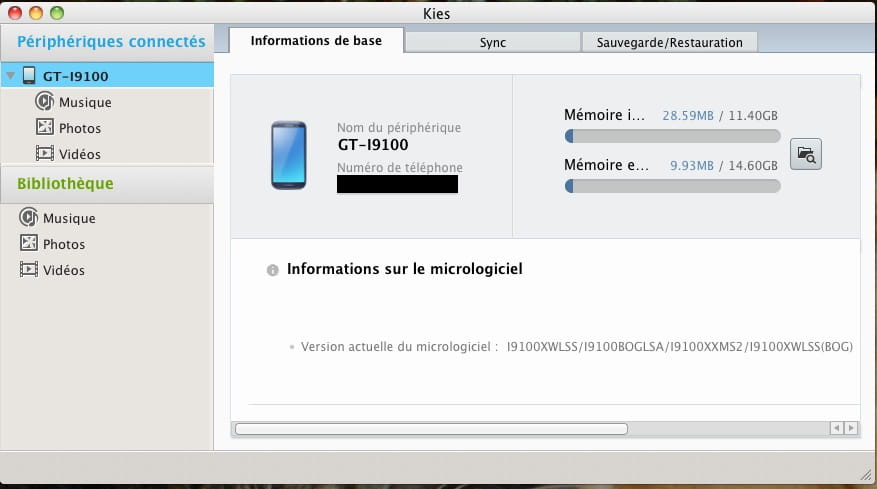Open device Musique icon under GT-I9100
877x489 pixels.
point(45,102)
